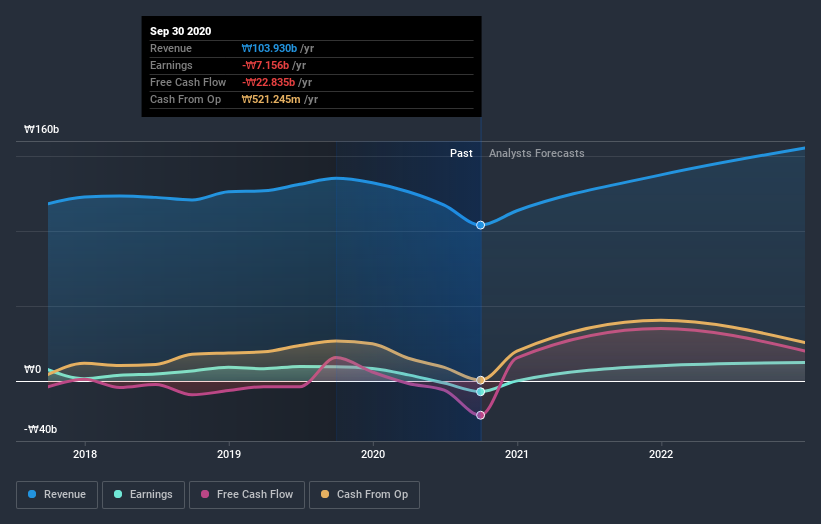Viewport: 821px width, 524px height.
Task: Click the 2019 x-axis label
Action: tap(229, 454)
